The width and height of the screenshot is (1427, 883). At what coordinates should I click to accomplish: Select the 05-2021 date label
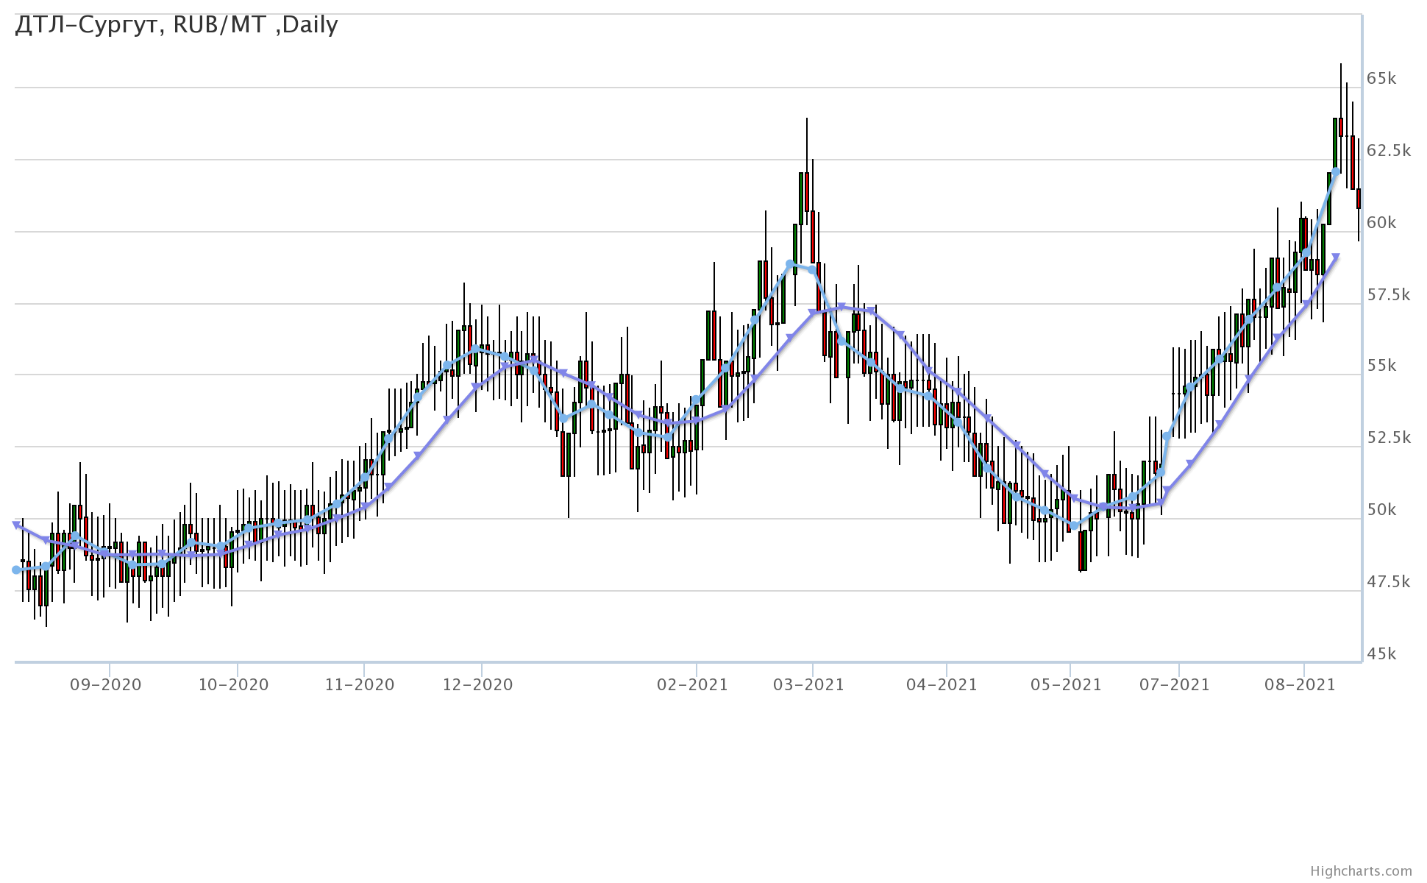[1066, 685]
